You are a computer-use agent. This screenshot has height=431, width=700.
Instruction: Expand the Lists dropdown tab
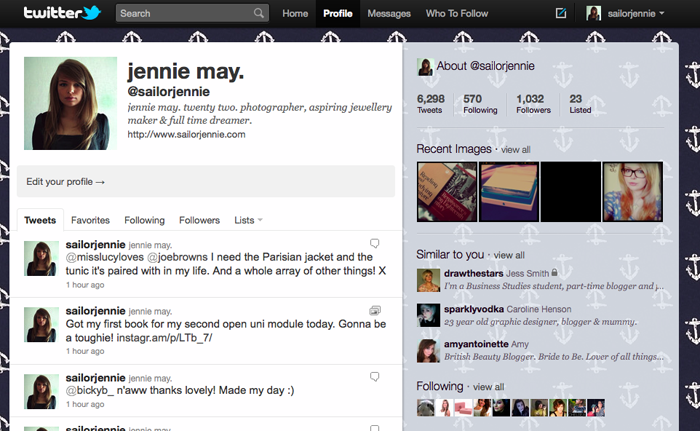(x=248, y=220)
